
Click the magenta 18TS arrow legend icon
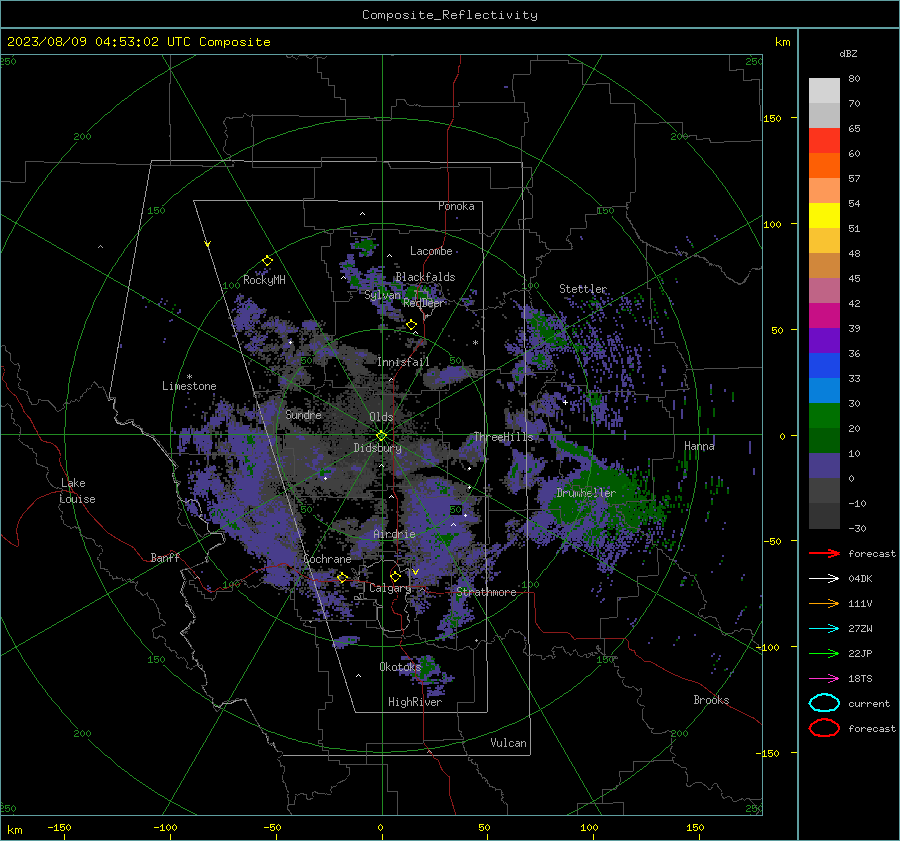click(824, 678)
